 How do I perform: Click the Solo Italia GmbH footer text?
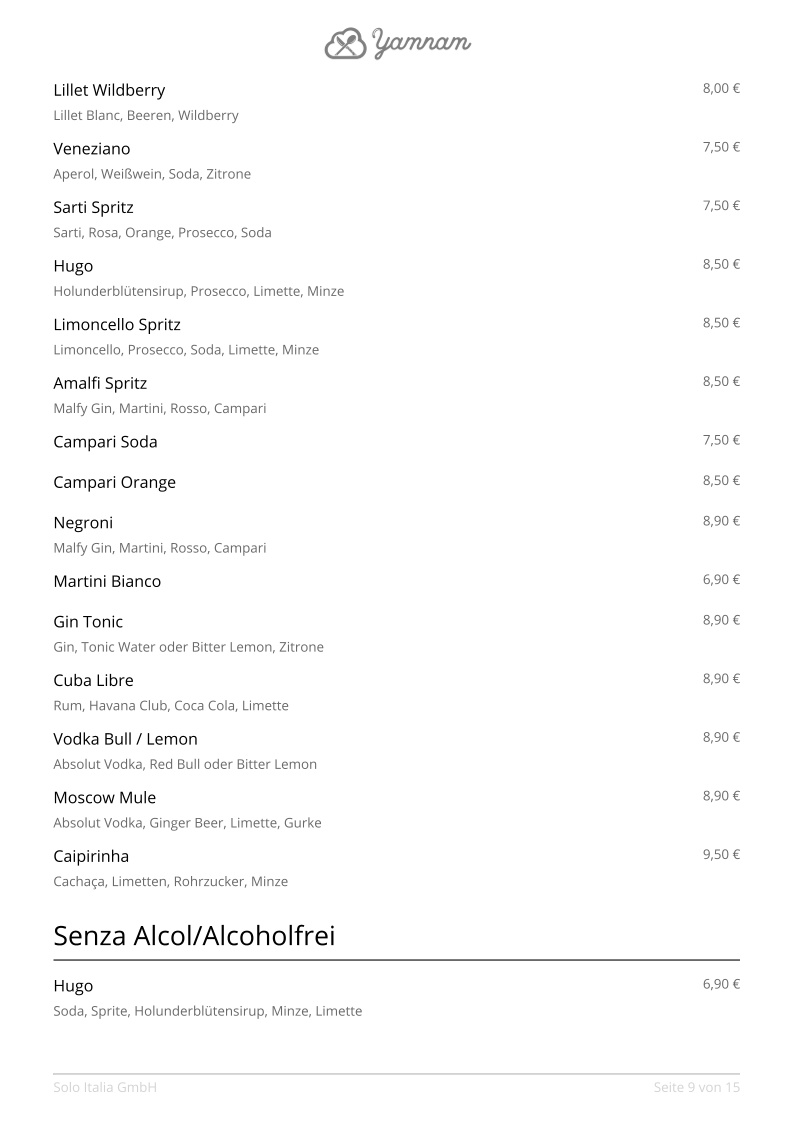click(105, 1087)
